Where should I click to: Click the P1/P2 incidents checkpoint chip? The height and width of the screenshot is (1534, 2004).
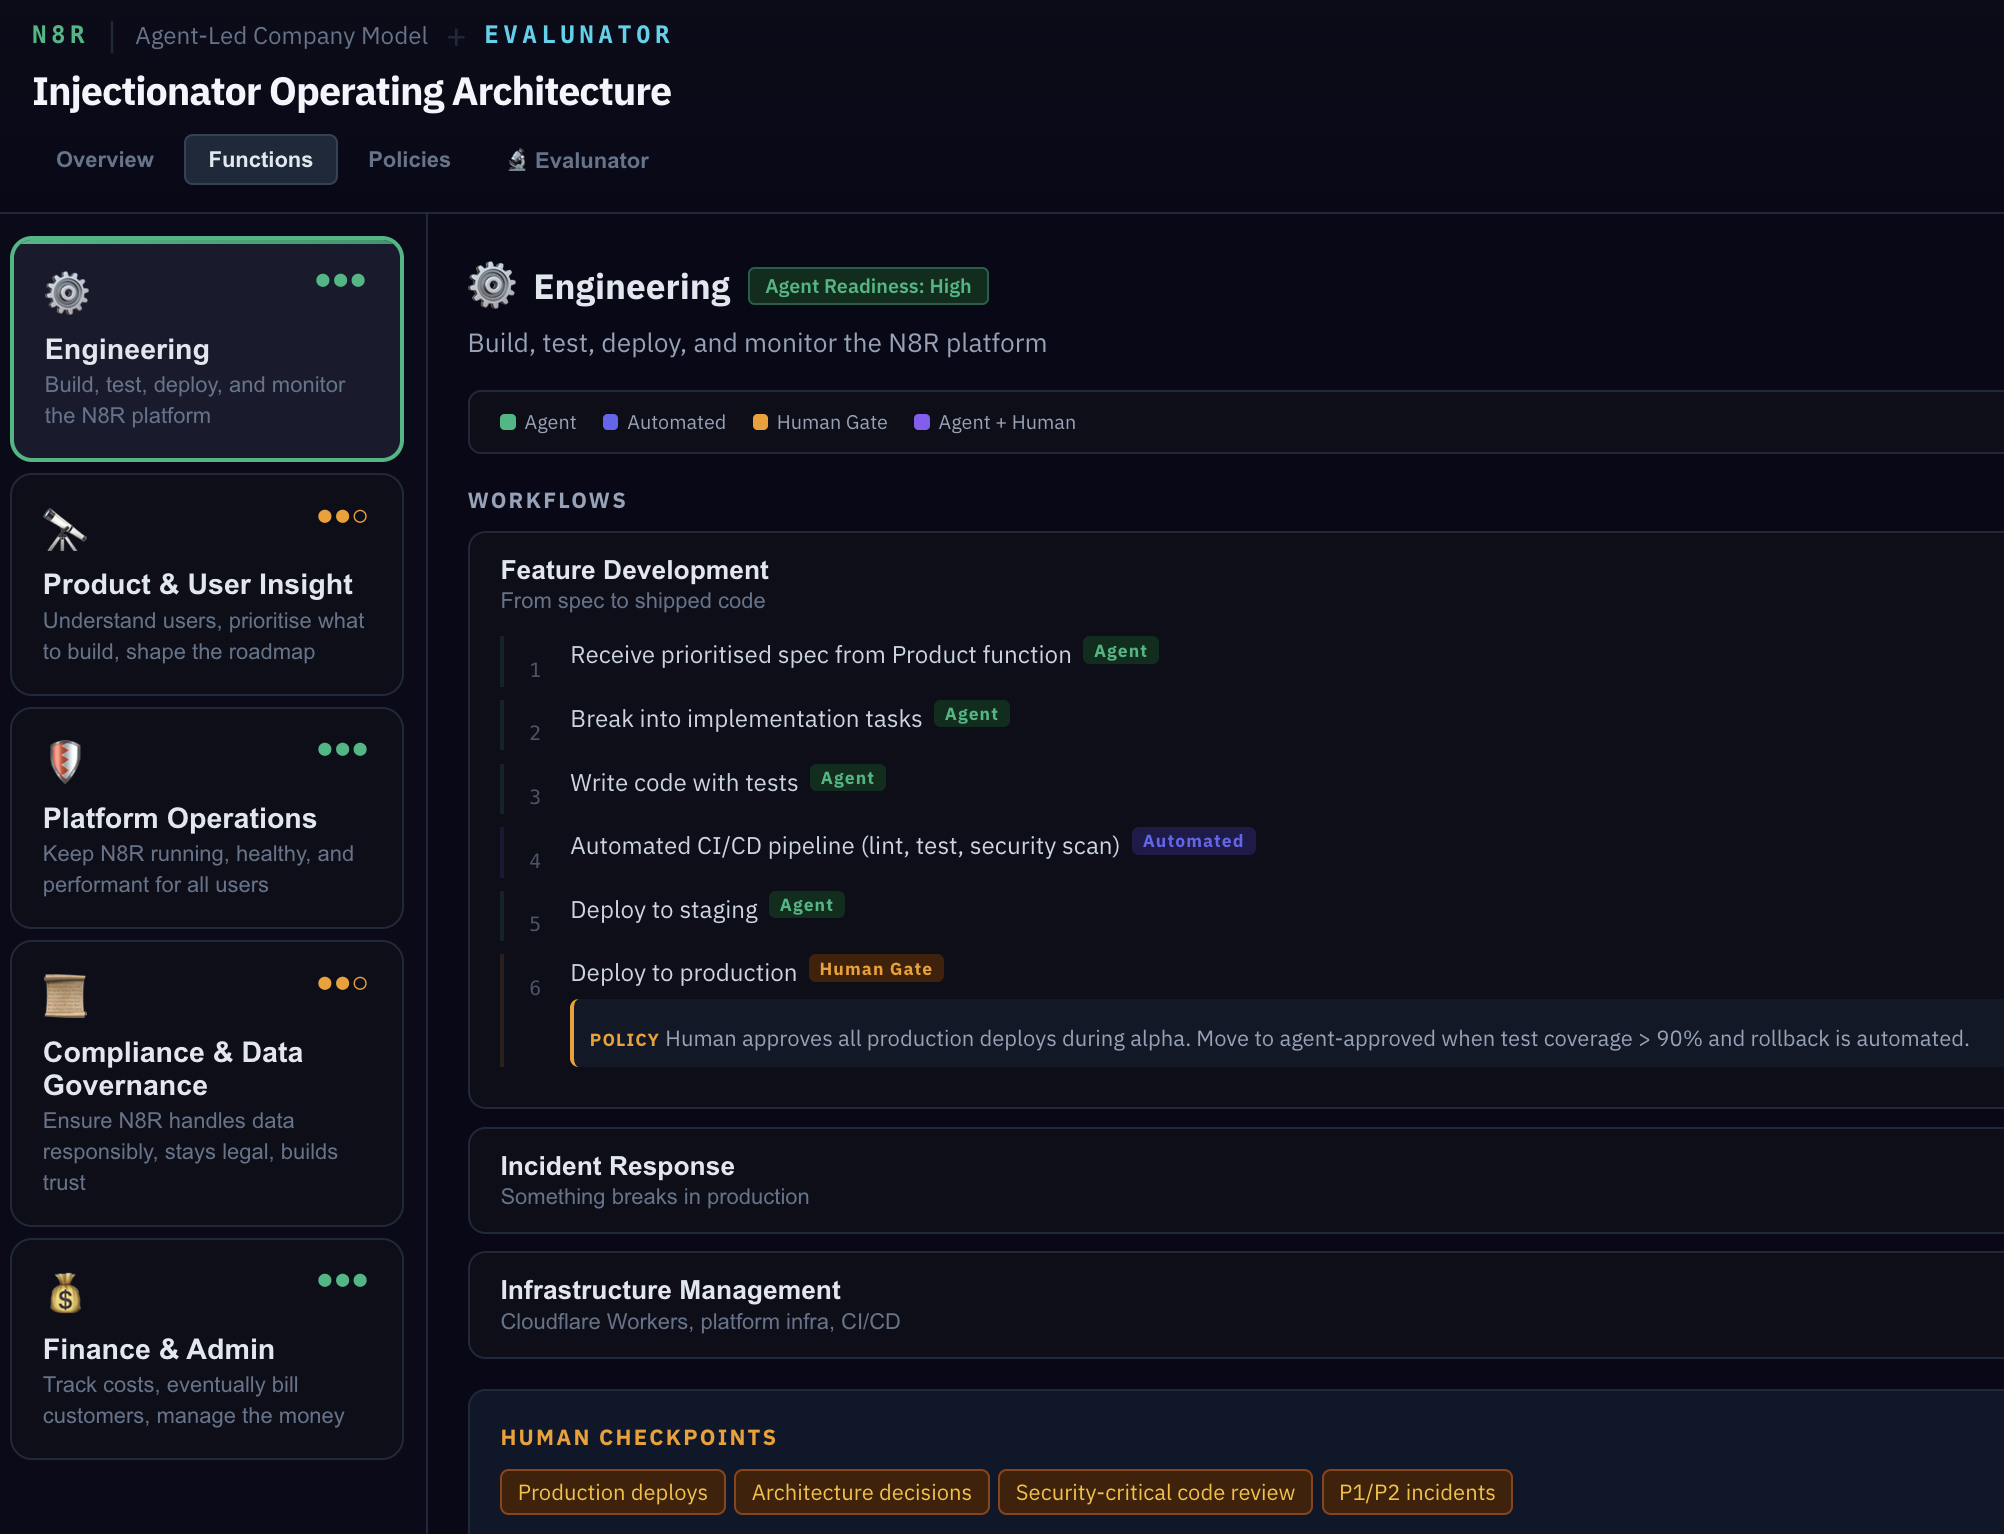click(x=1417, y=1492)
